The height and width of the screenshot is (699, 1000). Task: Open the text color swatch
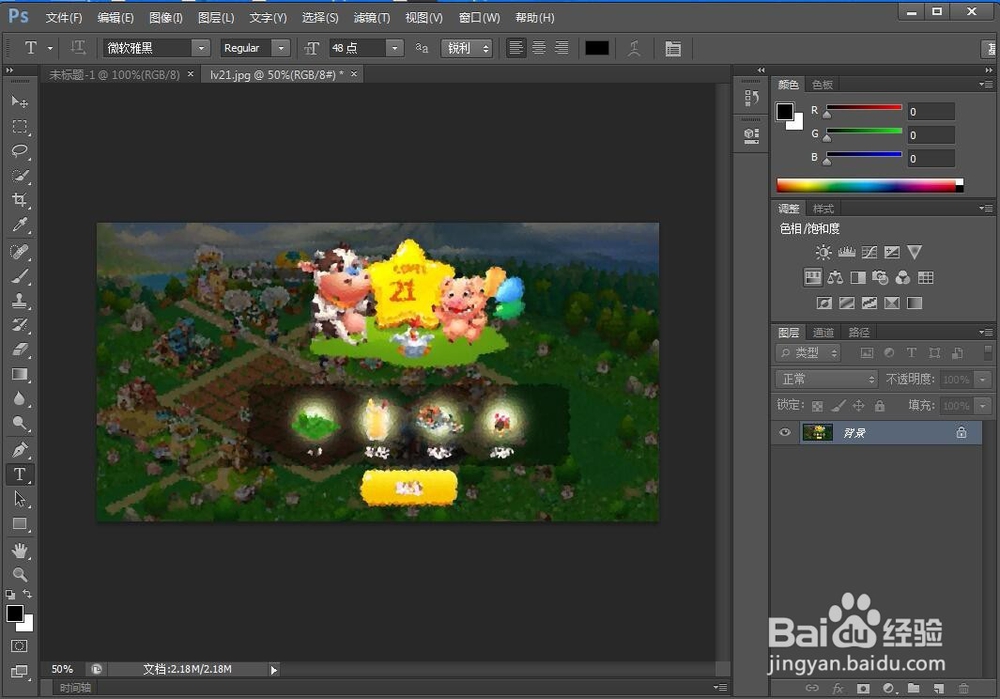[x=597, y=48]
